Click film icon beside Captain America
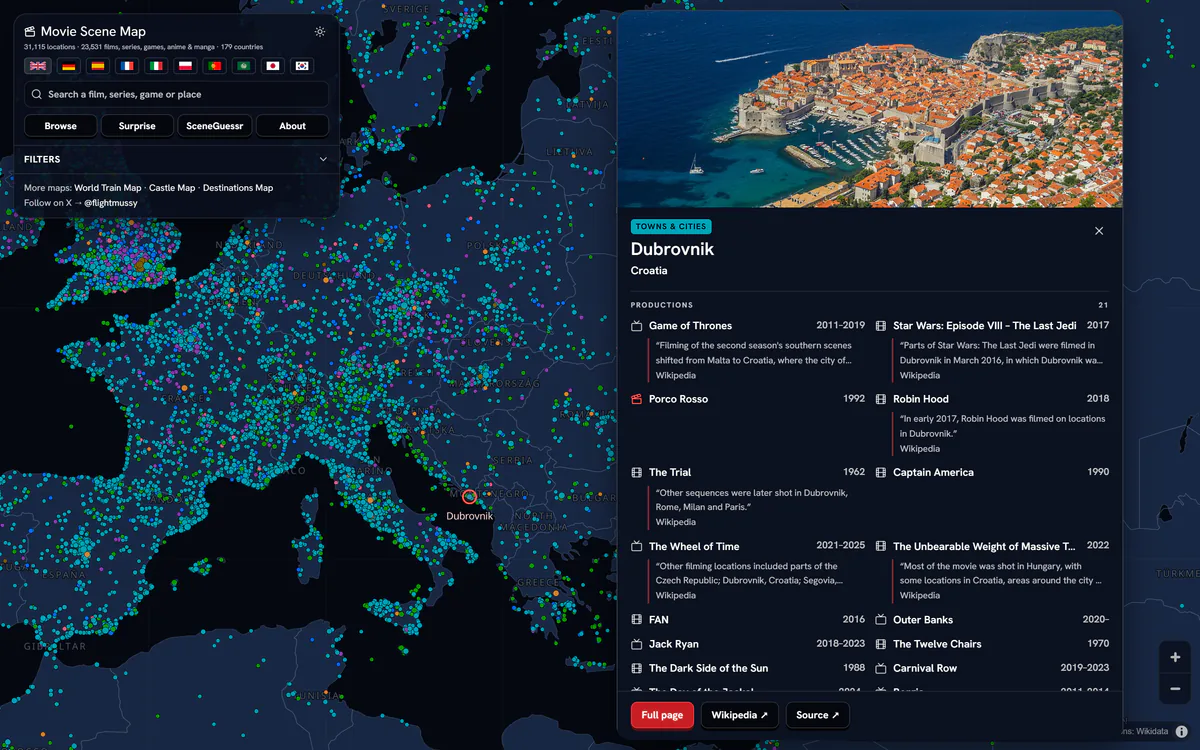1200x750 pixels. [x=881, y=472]
